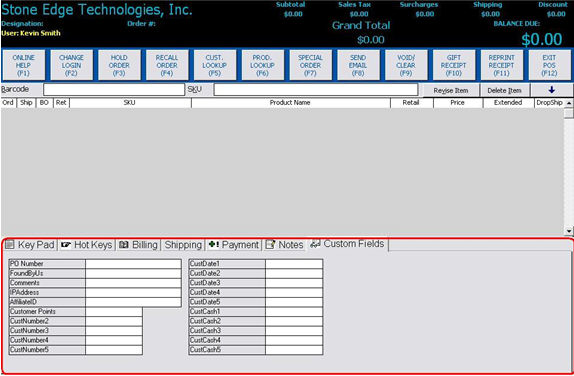Print a Gift Receipt (F10)
574x376 pixels.
click(x=454, y=65)
